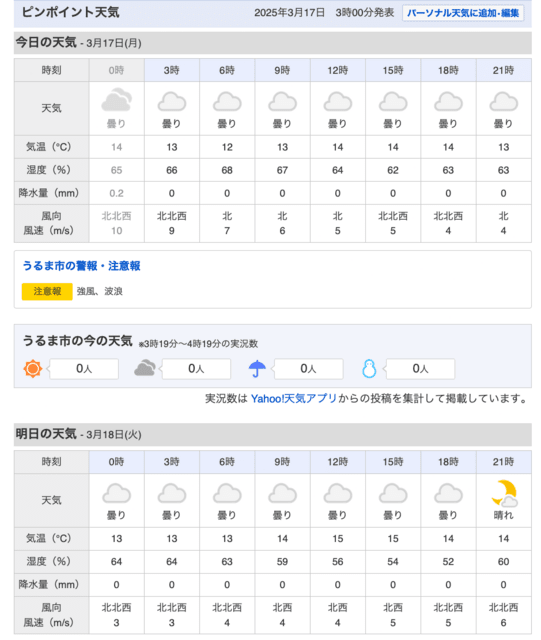This screenshot has height=640, width=541.
Task: Click tomorrow's 9時 cloud weather icon
Action: 283,493
